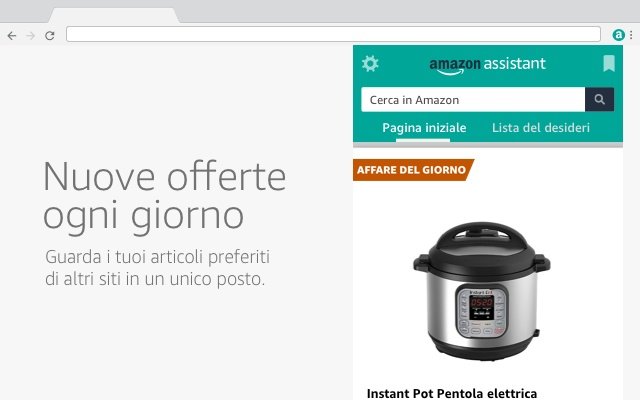Click the browser forward arrow

tap(31, 36)
